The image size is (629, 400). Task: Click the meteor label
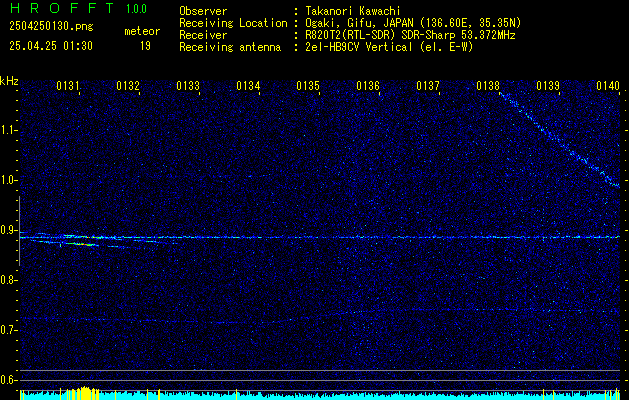(142, 31)
